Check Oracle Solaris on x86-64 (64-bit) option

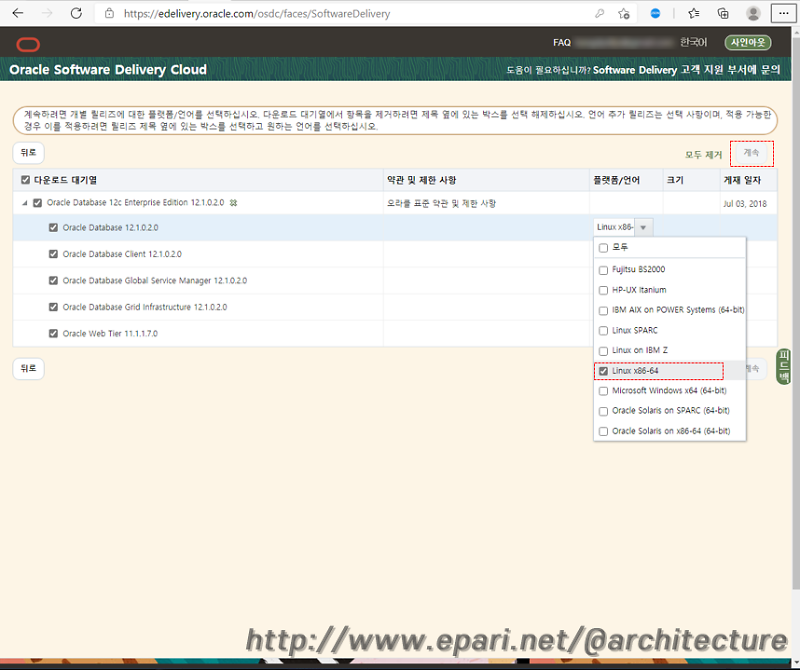click(603, 432)
